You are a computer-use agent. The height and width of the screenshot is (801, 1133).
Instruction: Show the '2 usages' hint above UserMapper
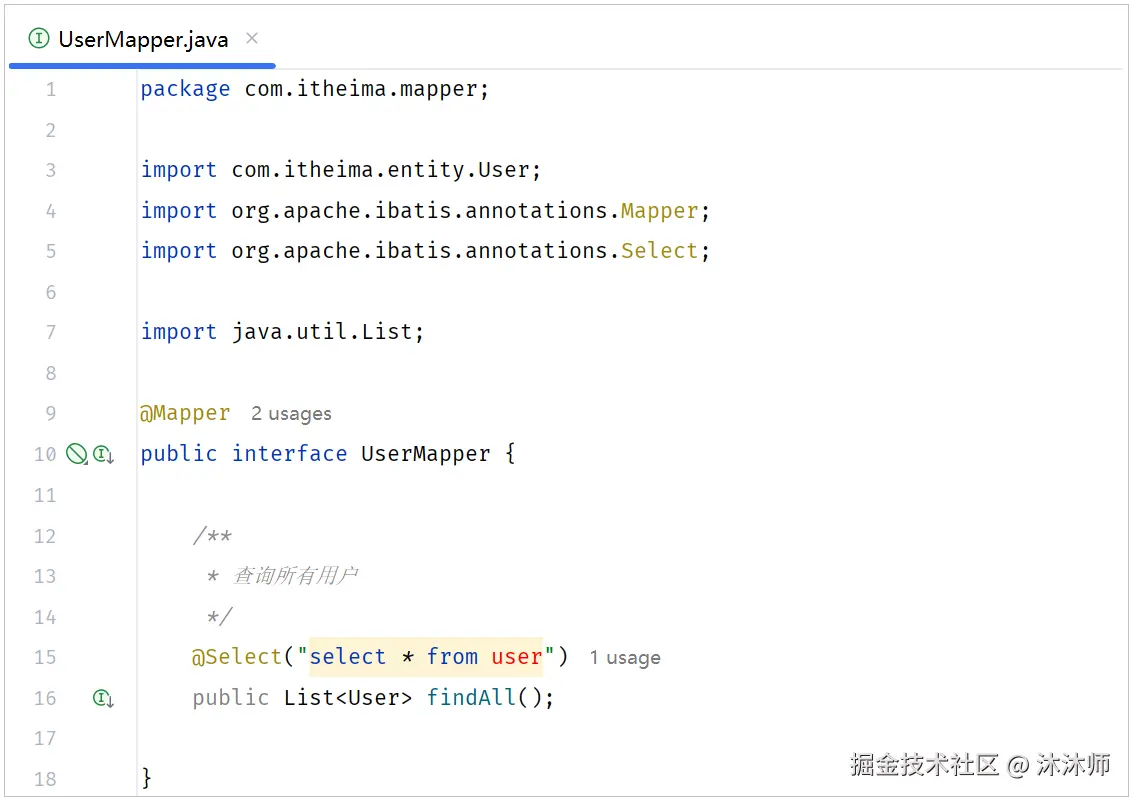[x=291, y=414]
